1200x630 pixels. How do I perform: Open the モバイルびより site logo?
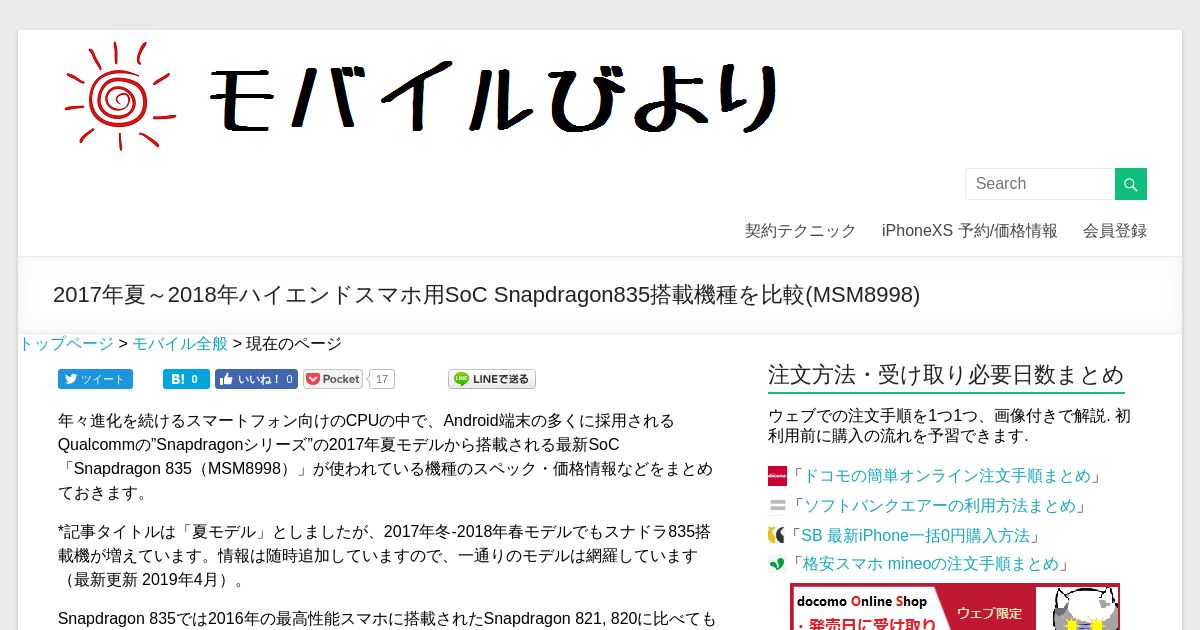[420, 96]
